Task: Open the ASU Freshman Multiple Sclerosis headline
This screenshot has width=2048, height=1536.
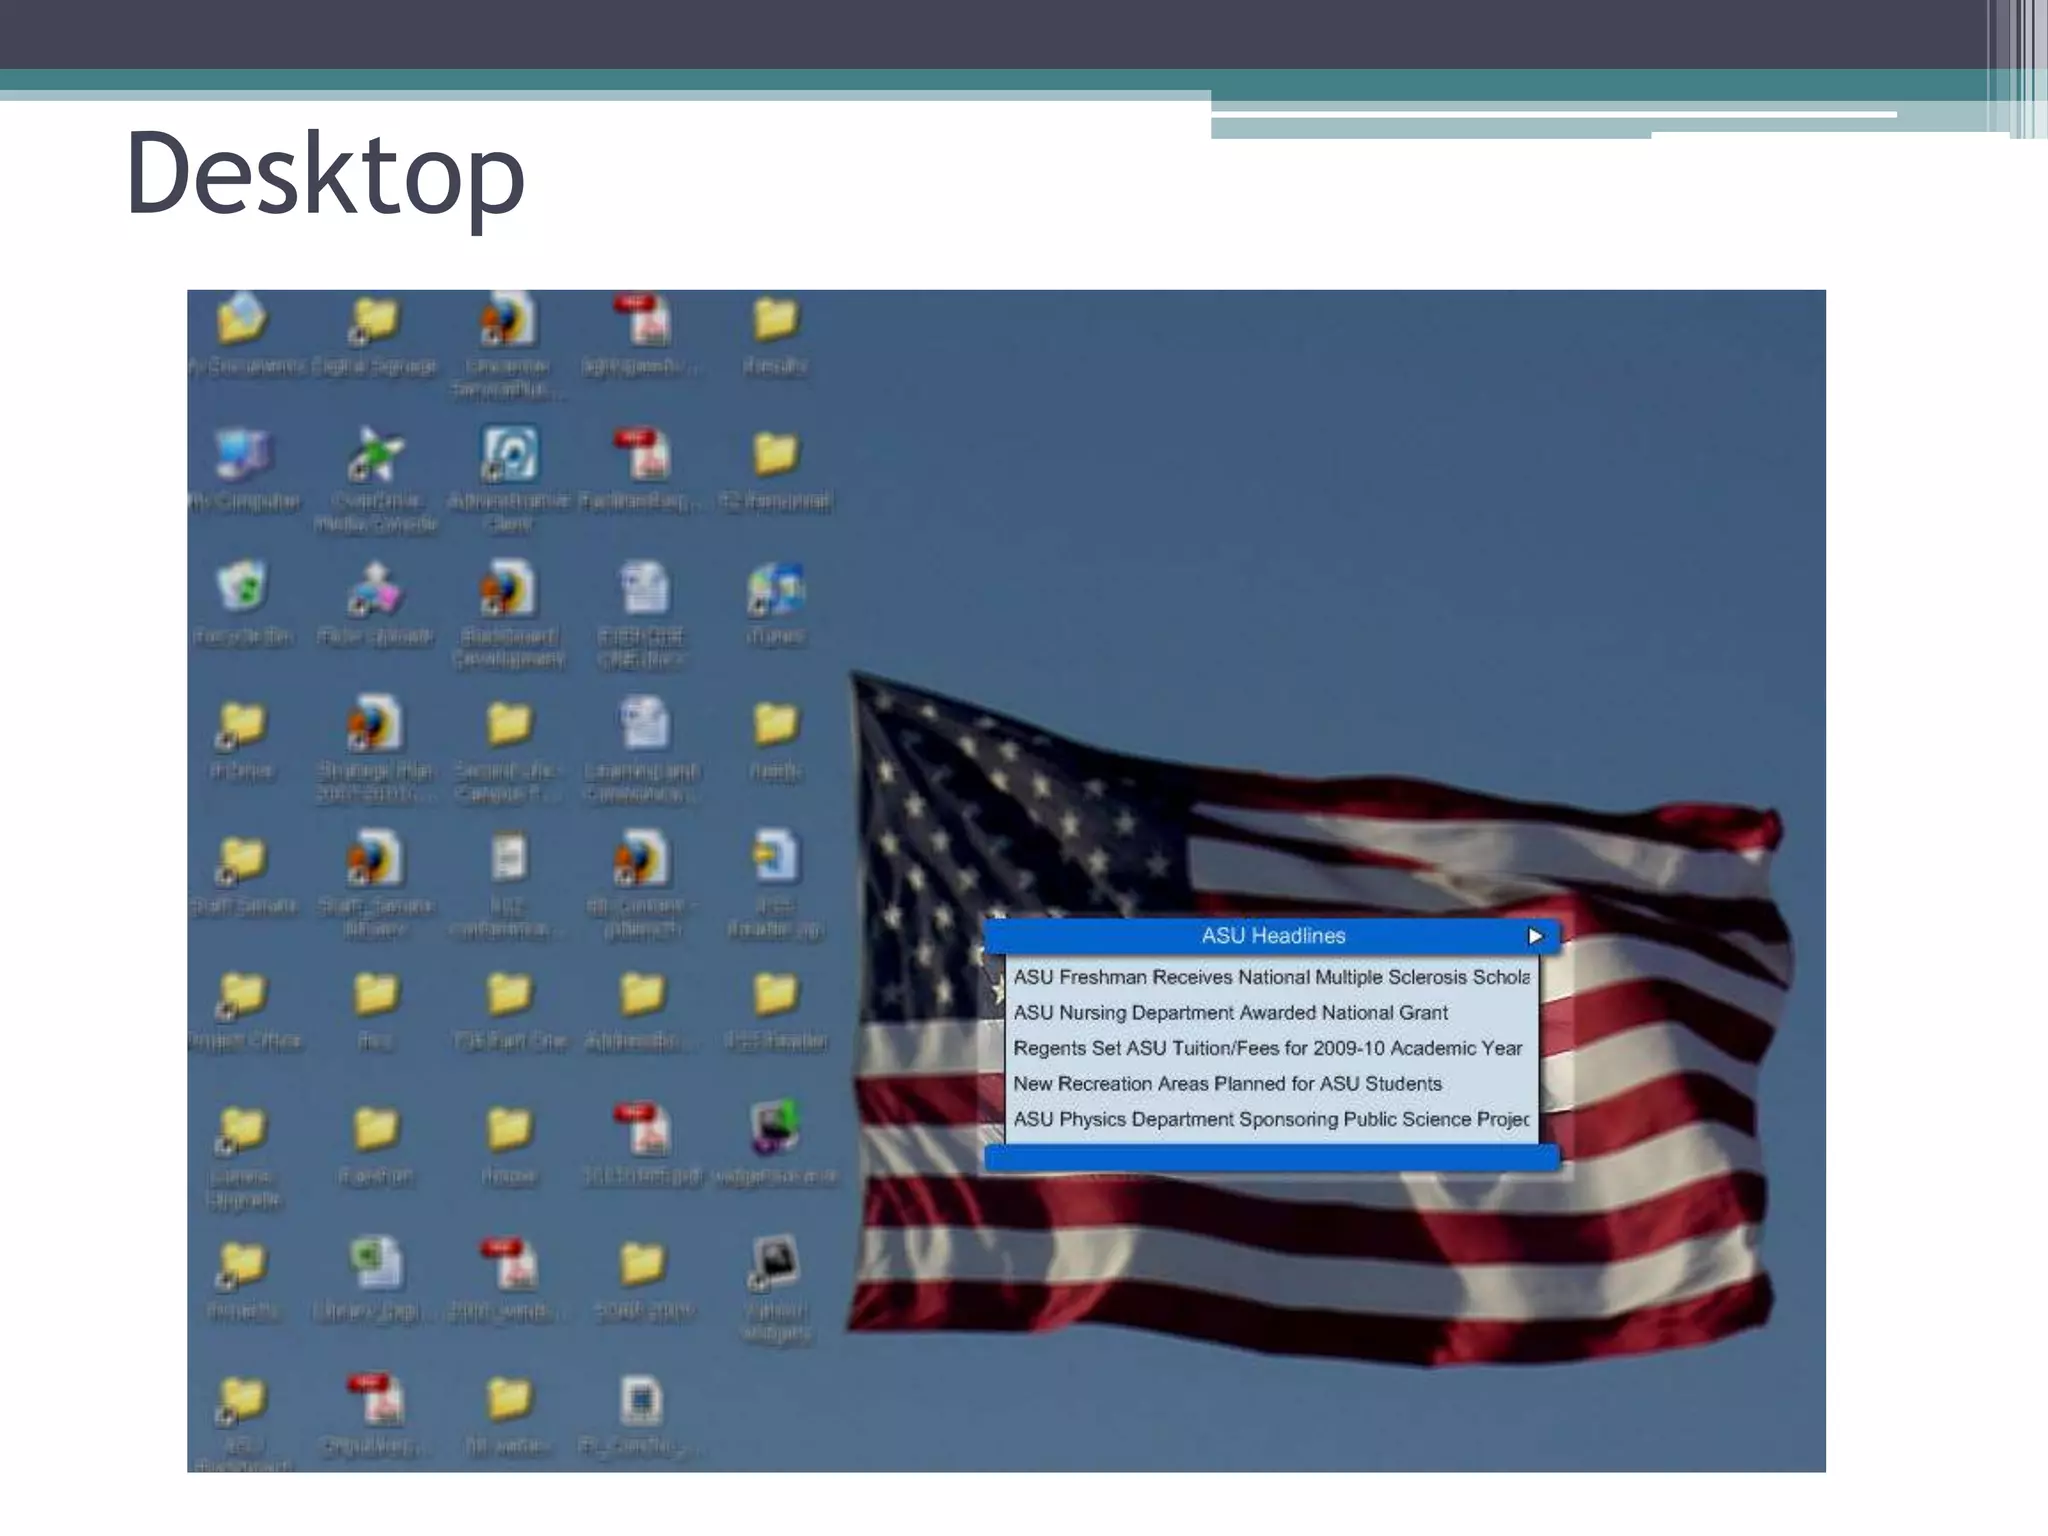Action: pos(1270,977)
